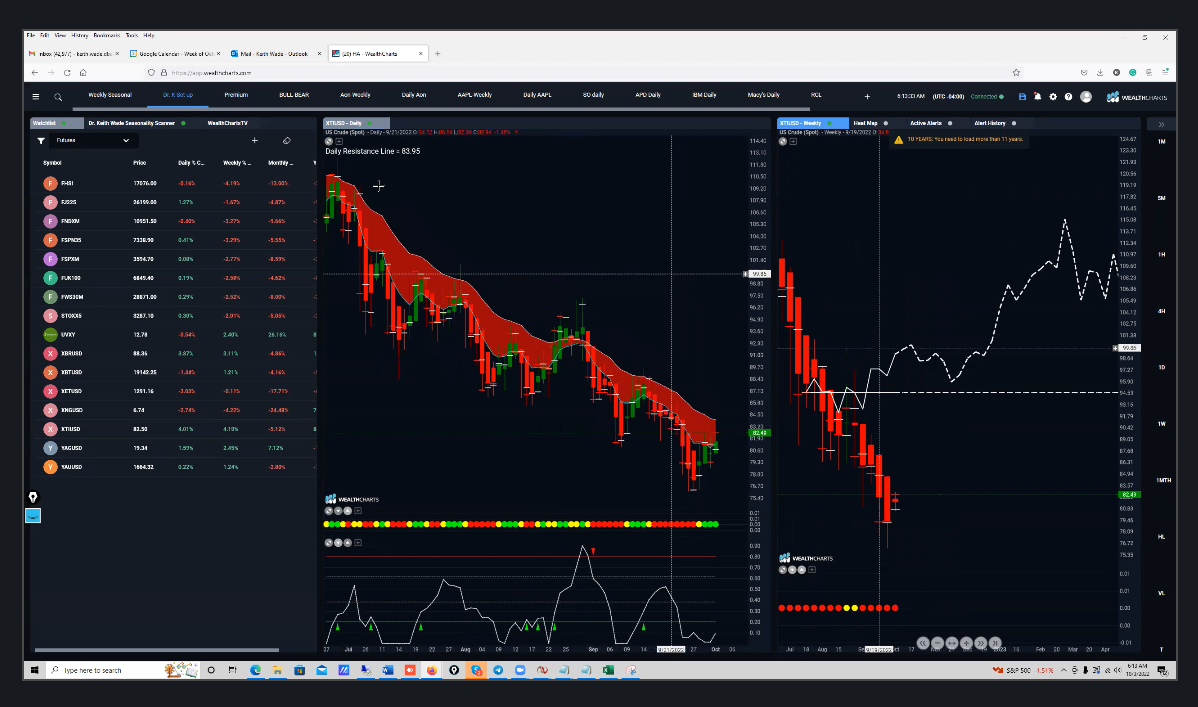
Task: Open settings gear icon in the header
Action: point(1053,96)
